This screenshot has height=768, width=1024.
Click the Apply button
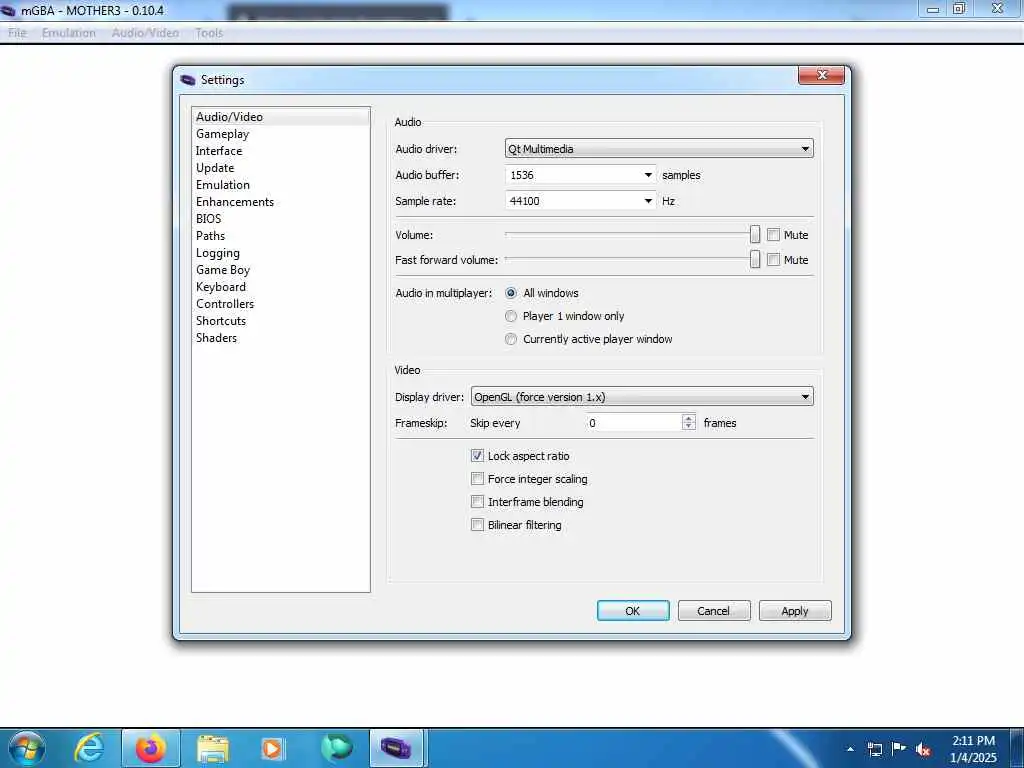tap(795, 611)
